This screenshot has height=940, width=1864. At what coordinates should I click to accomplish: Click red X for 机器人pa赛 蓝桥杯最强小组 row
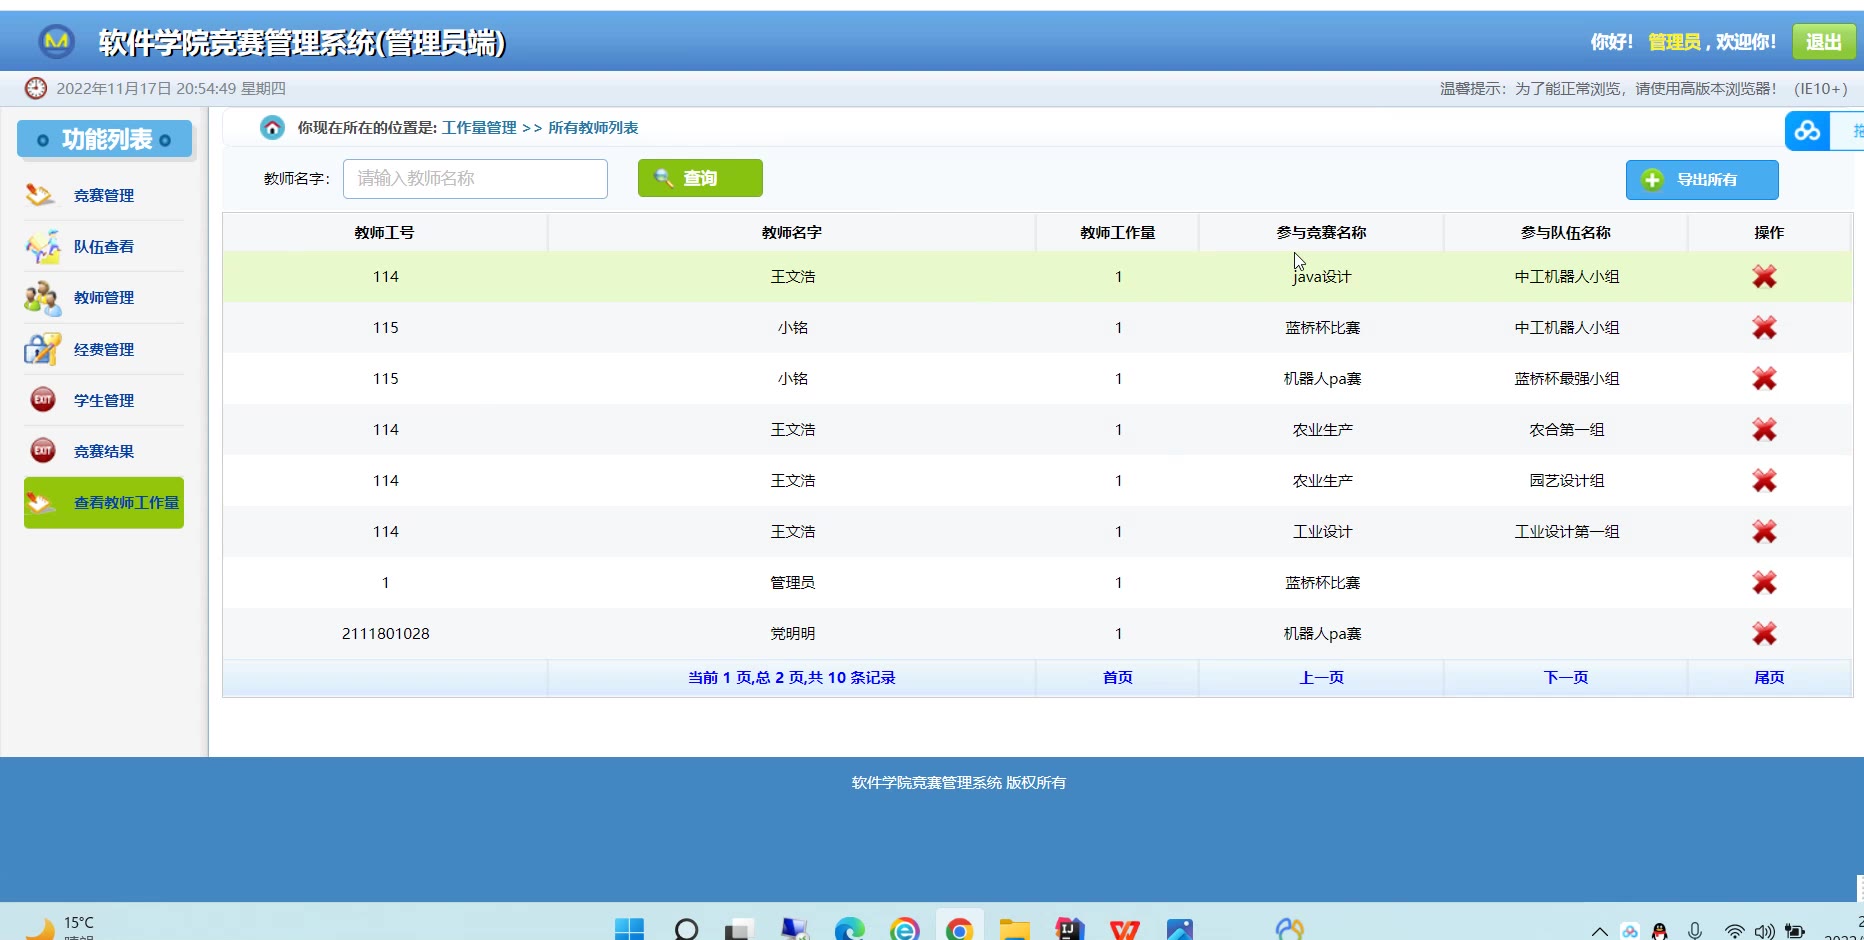(x=1764, y=379)
